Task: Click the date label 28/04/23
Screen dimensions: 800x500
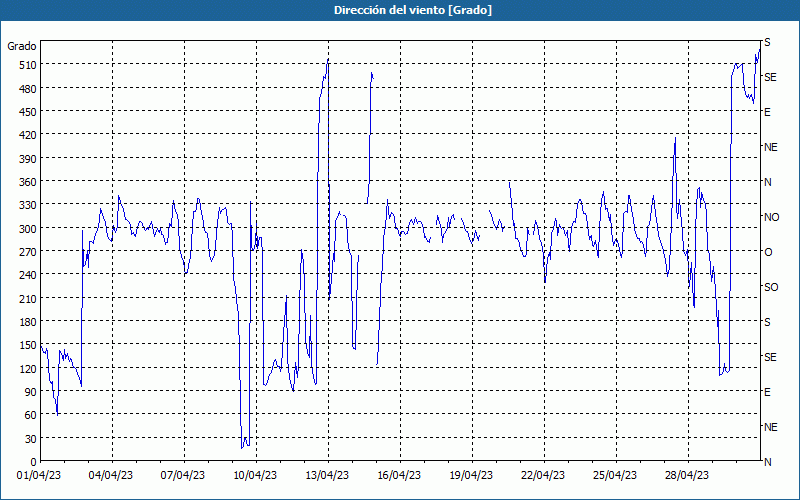Action: click(x=687, y=475)
